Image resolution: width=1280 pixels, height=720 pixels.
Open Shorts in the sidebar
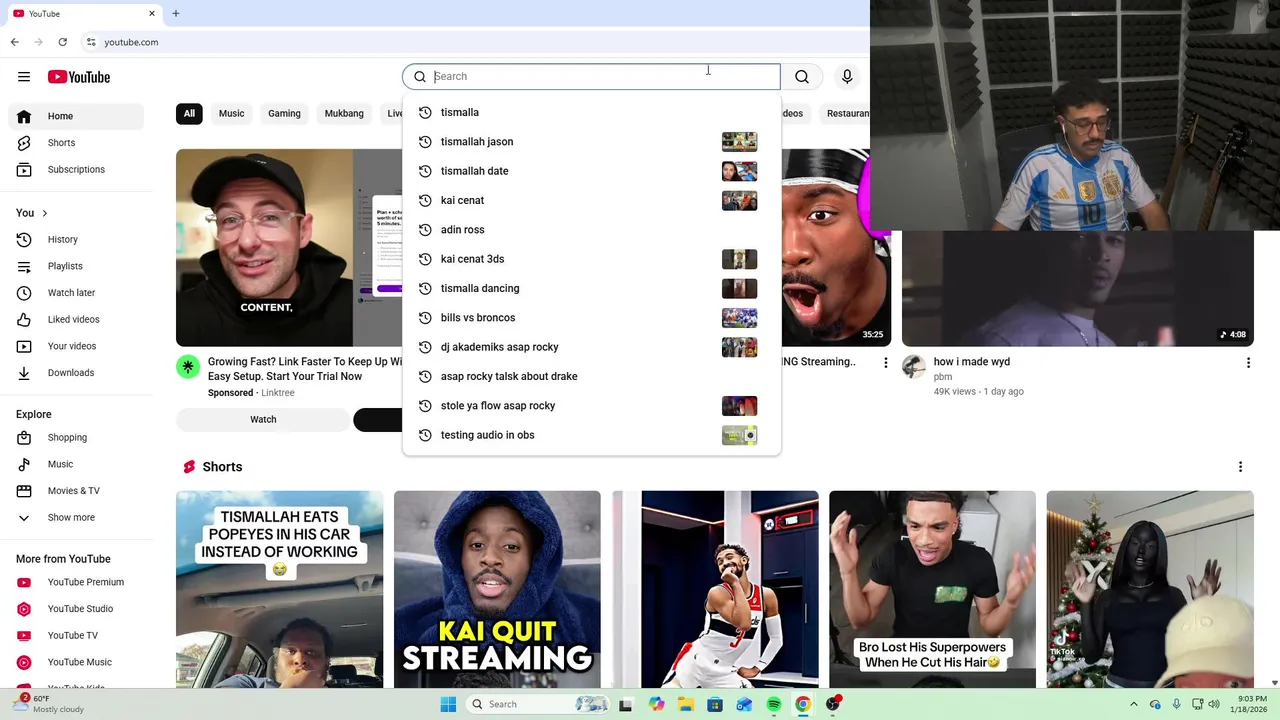pyautogui.click(x=76, y=143)
